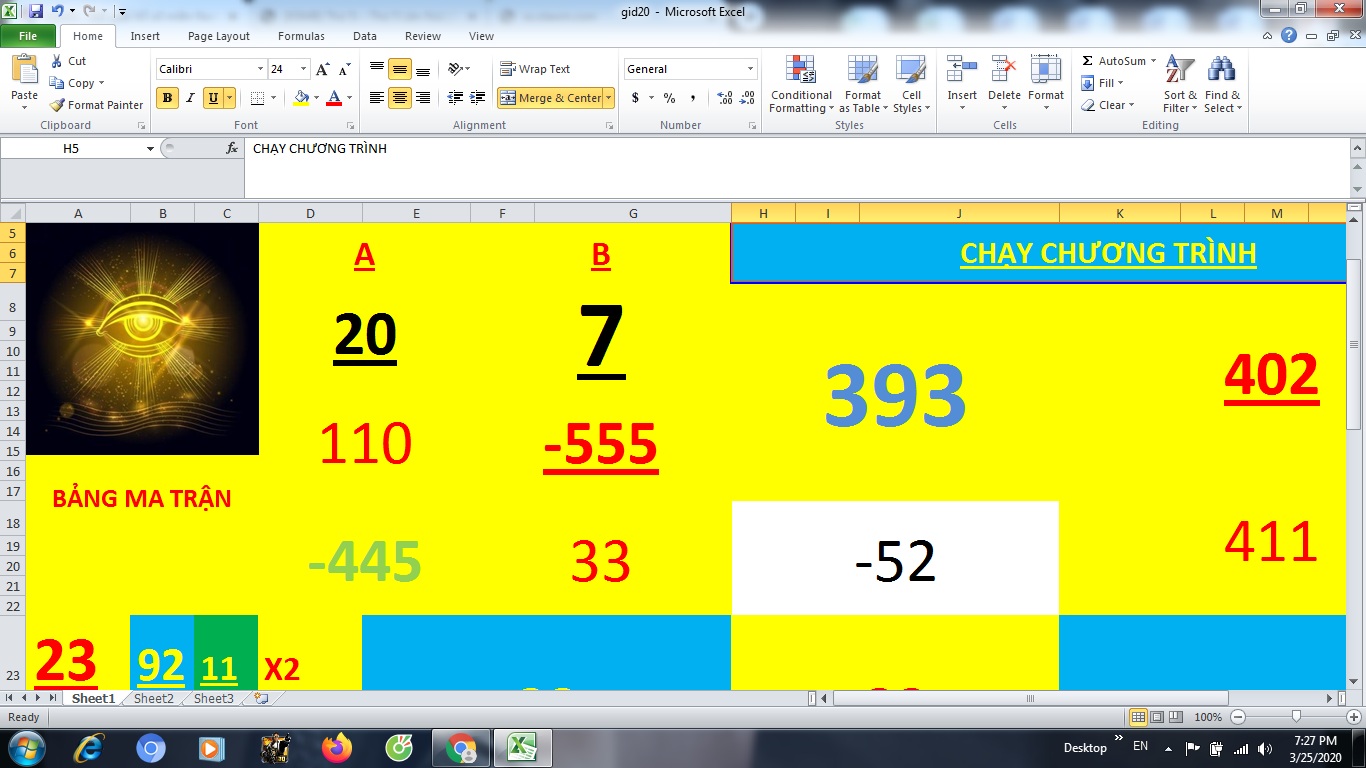The width and height of the screenshot is (1366, 768).
Task: Apply the percent style format
Action: click(669, 98)
